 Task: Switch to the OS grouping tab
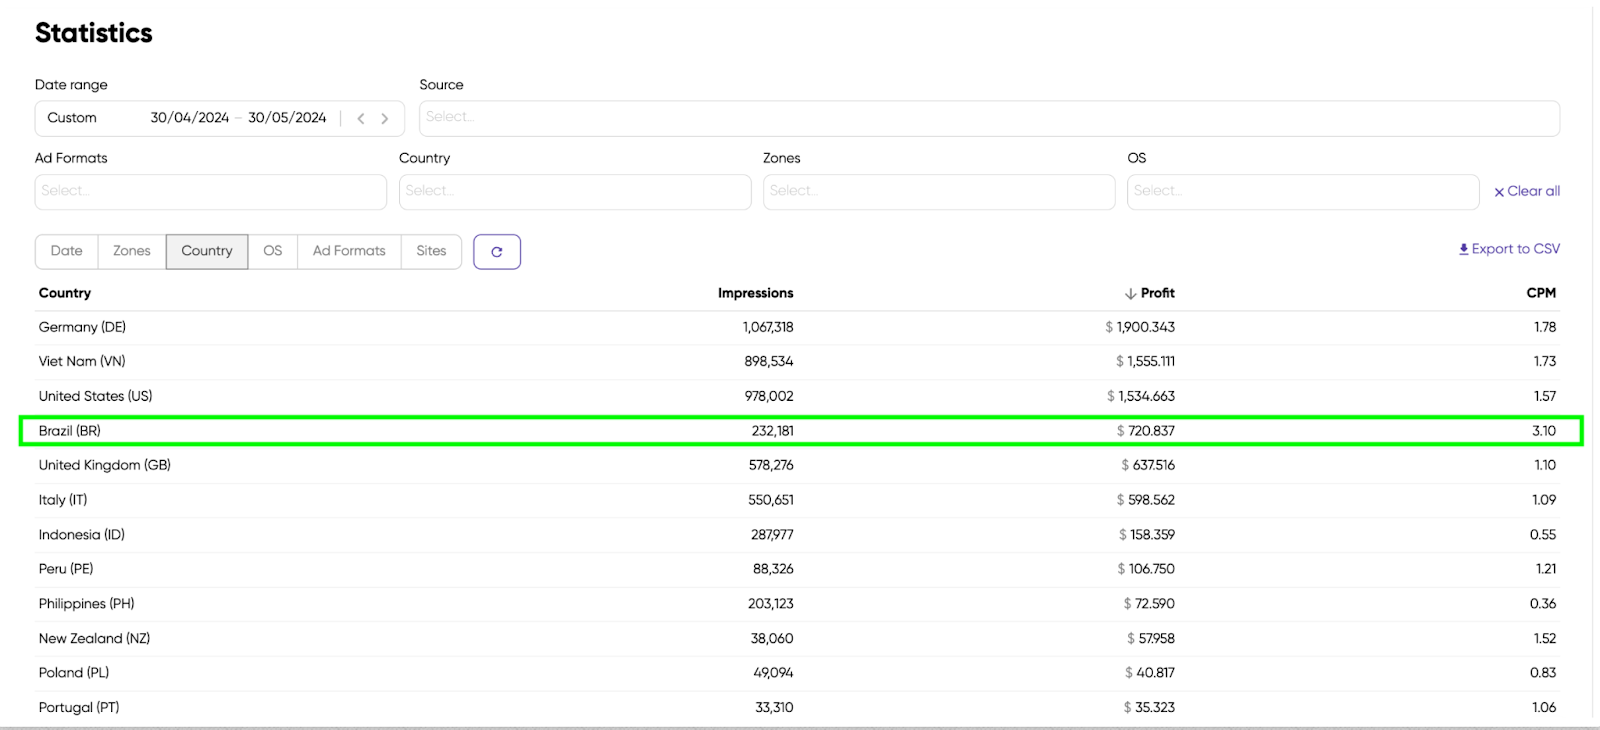coord(273,251)
